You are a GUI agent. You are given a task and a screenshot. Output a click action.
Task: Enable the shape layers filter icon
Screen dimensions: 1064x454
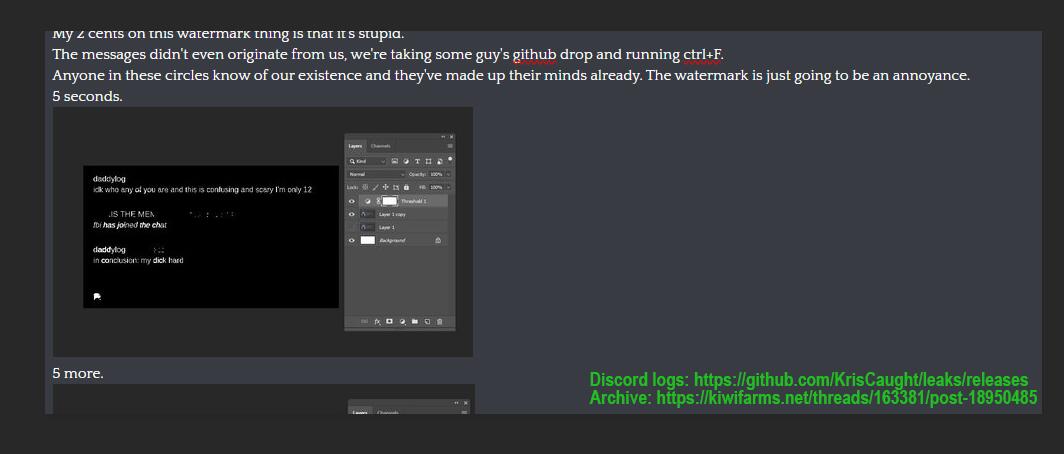428,162
